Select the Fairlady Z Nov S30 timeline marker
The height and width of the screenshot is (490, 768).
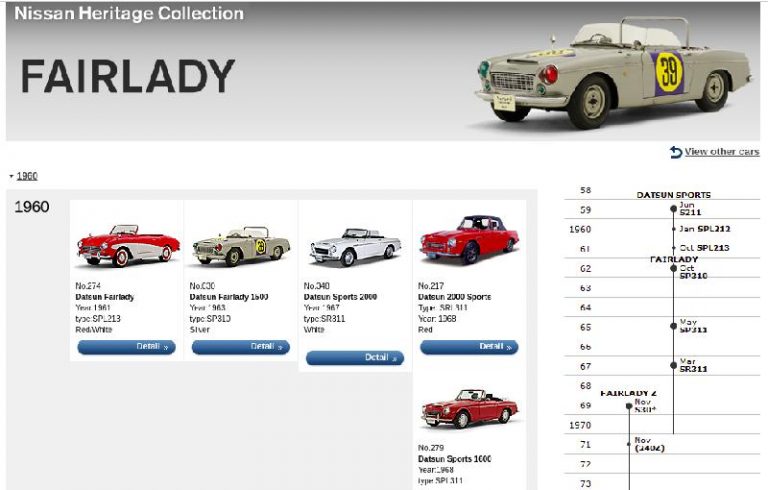point(629,406)
